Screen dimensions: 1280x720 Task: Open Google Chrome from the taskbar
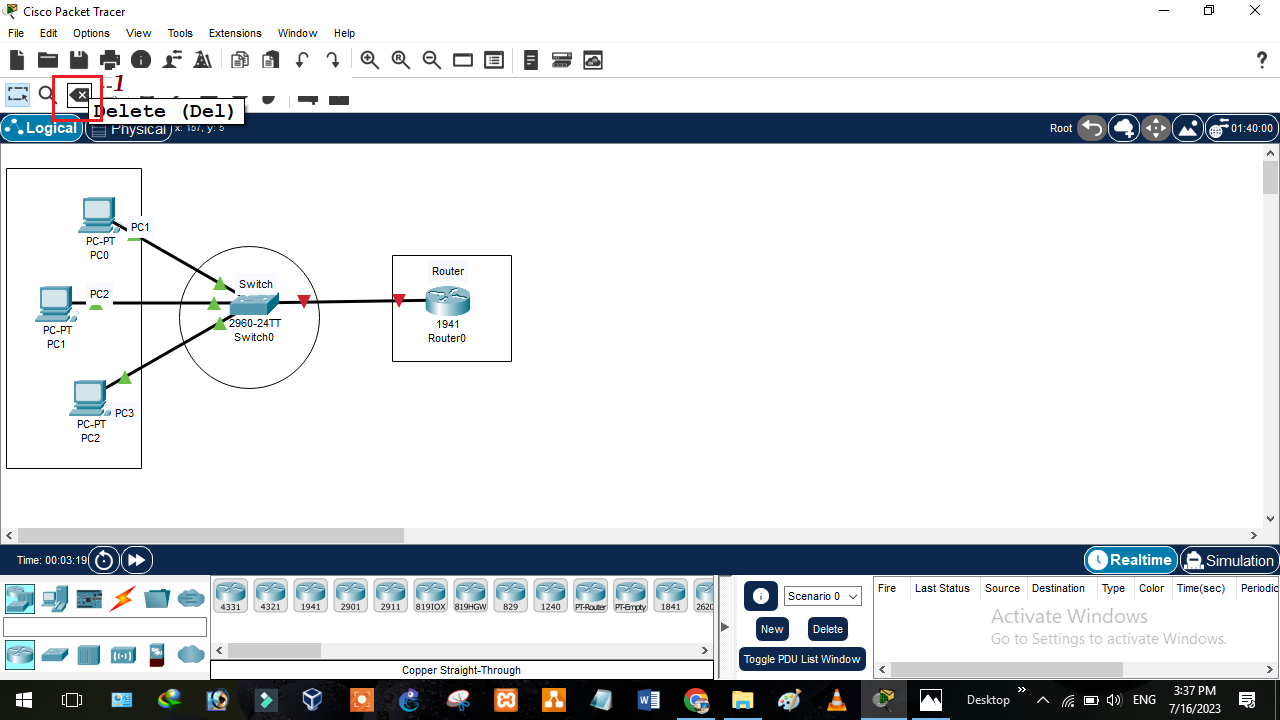pos(697,699)
